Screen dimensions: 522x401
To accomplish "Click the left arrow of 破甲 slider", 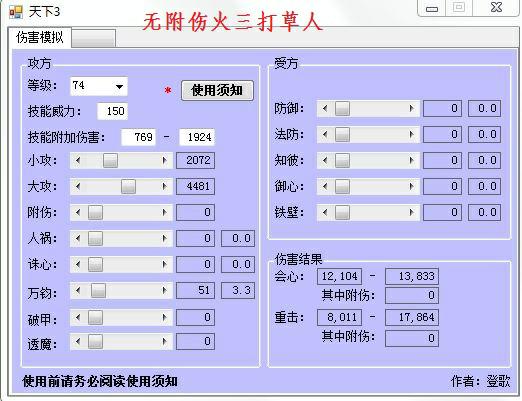I will point(78,317).
